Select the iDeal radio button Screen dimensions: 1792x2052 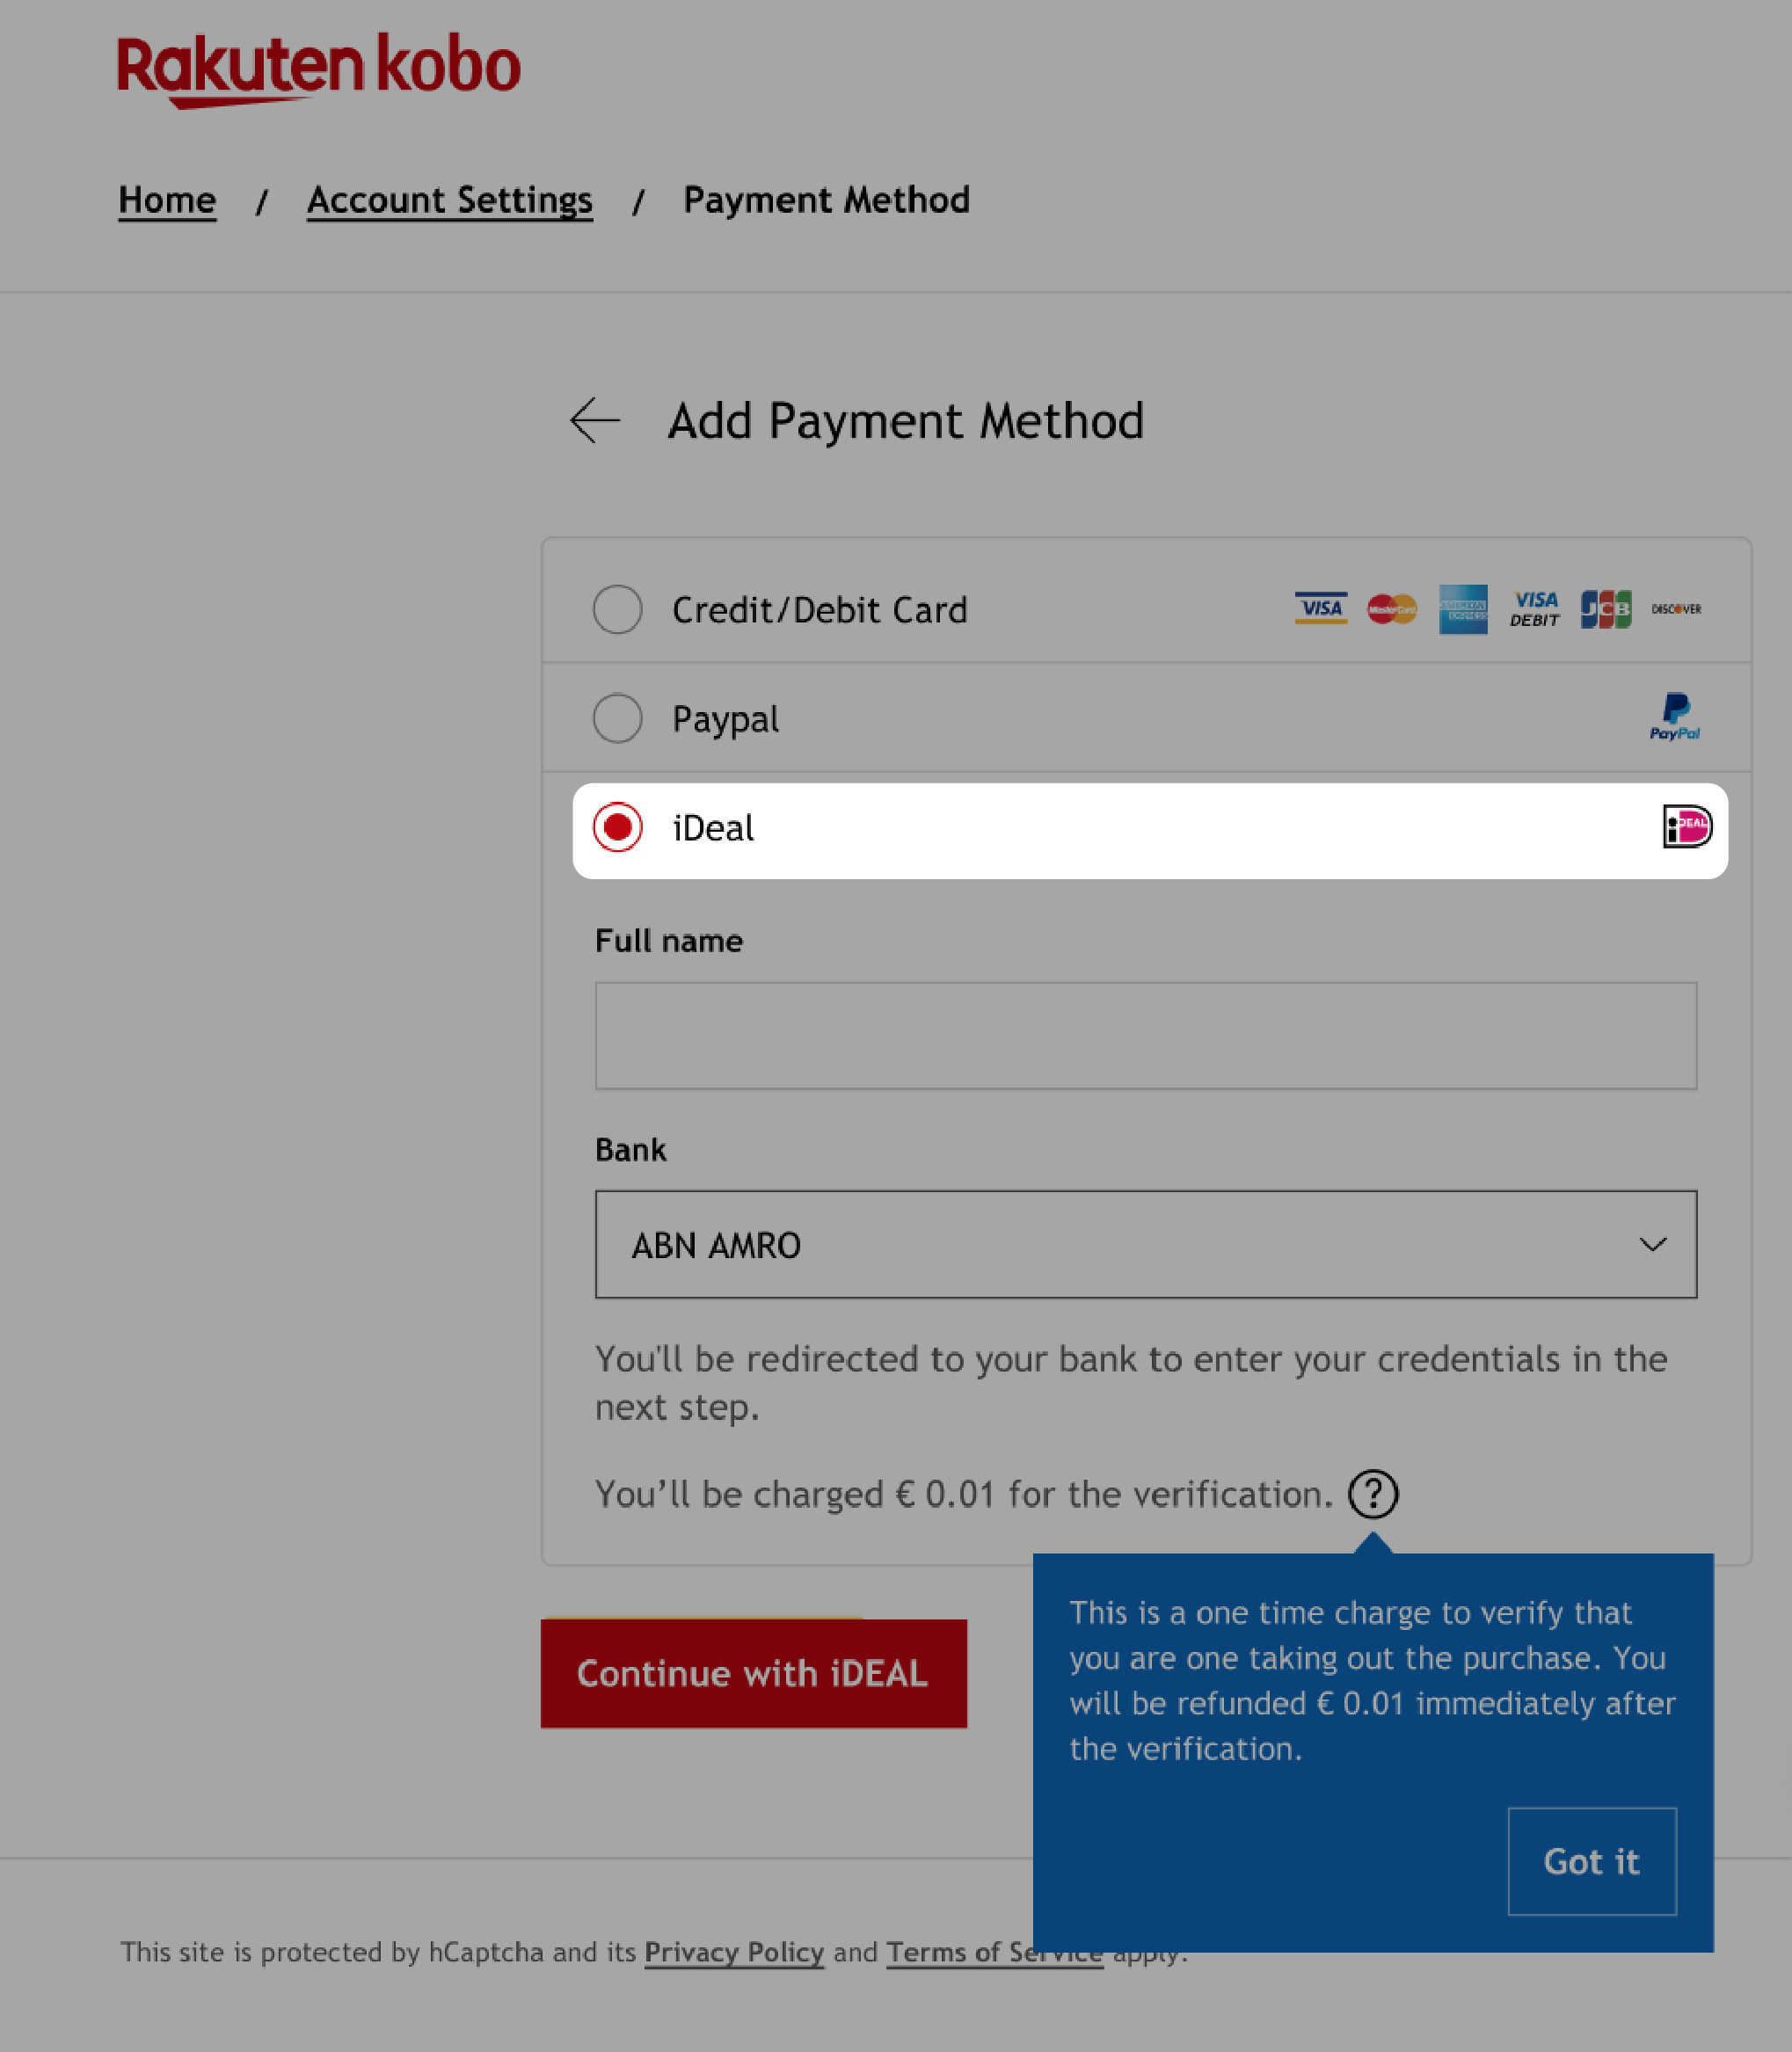[x=617, y=827]
